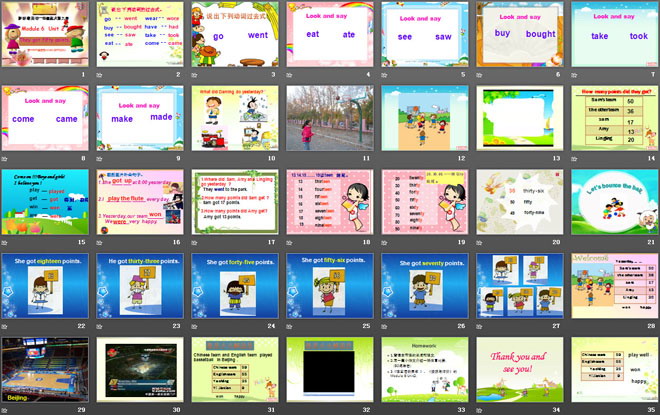Click the animation star icon under slide 23
660x415 pixels.
[x=99, y=326]
